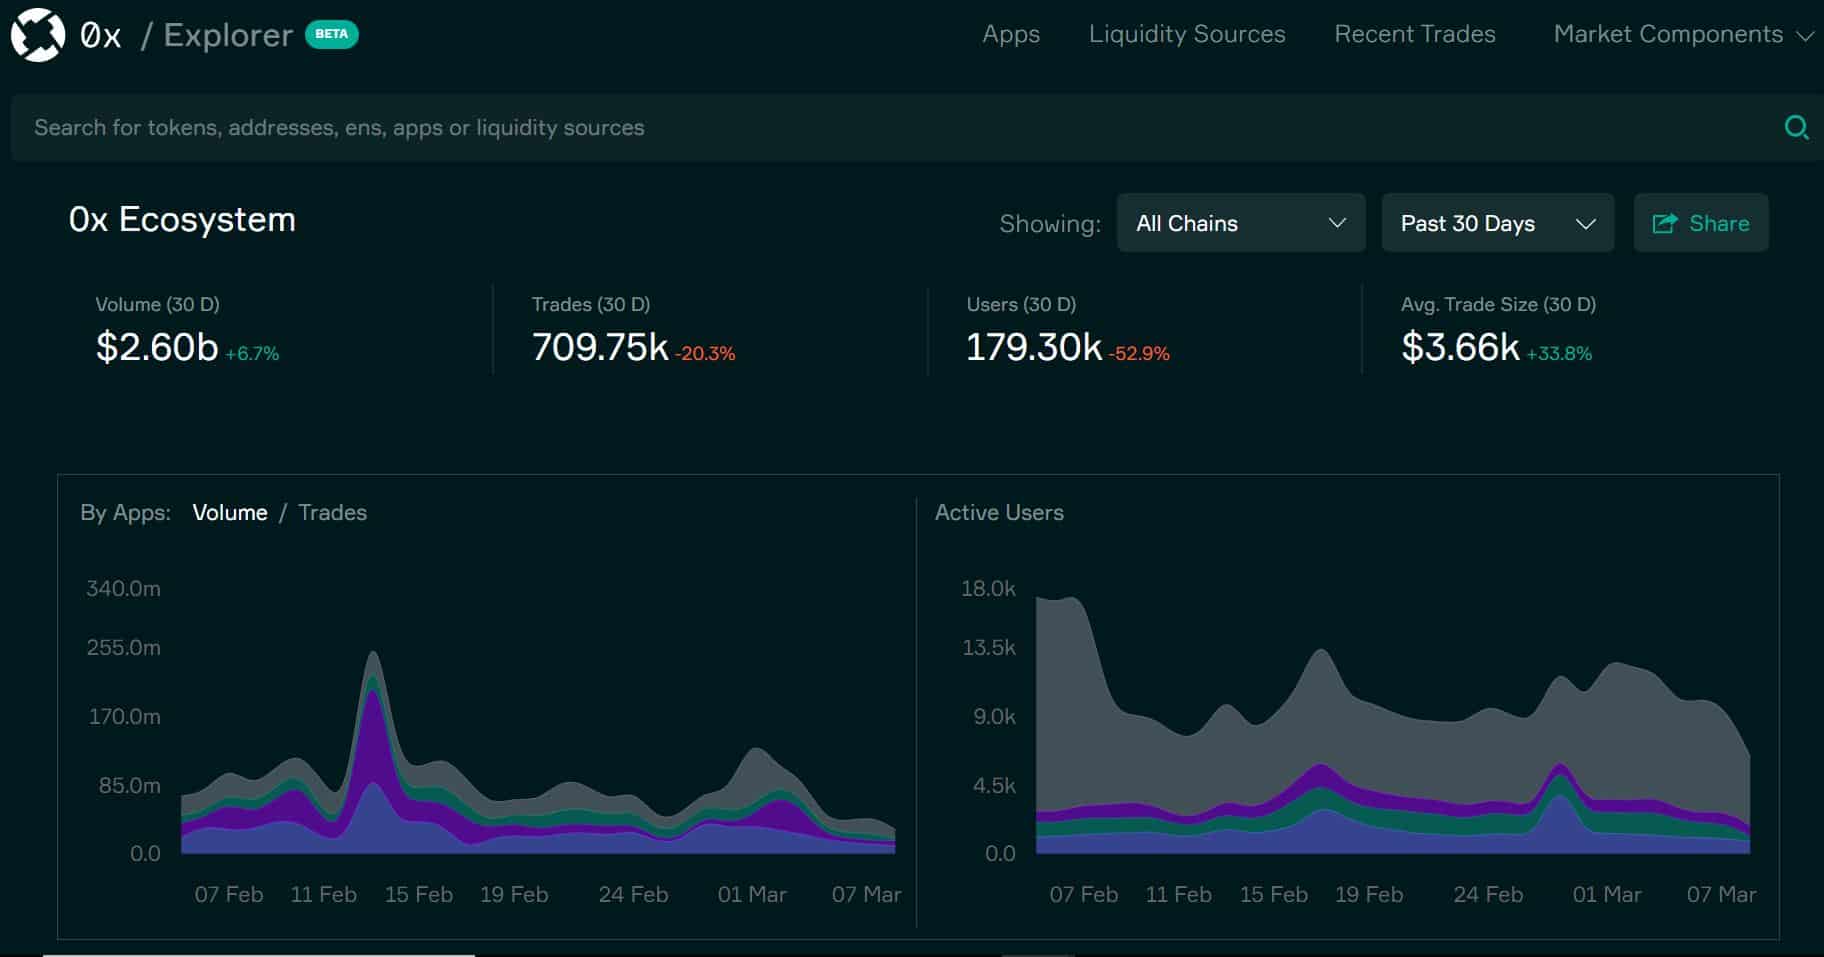Click the +6.7% volume change
Screen dimensions: 1824x957
pos(252,353)
